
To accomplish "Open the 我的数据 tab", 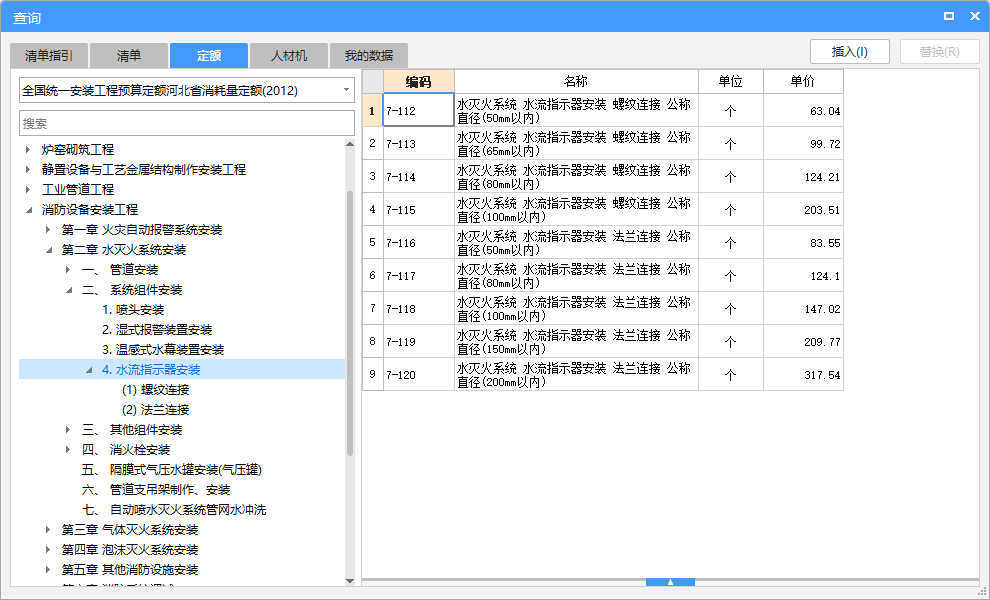I will tap(369, 56).
